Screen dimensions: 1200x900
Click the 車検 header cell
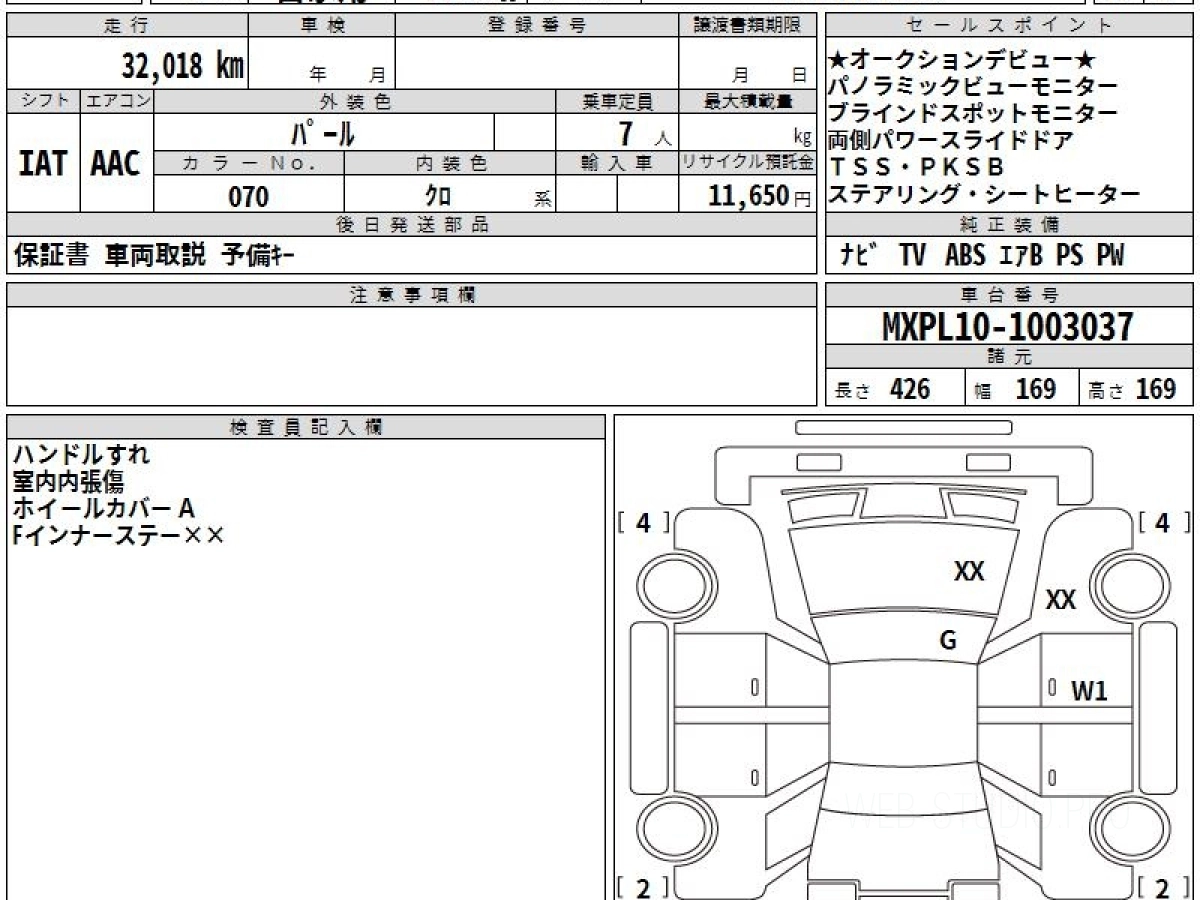[322, 26]
